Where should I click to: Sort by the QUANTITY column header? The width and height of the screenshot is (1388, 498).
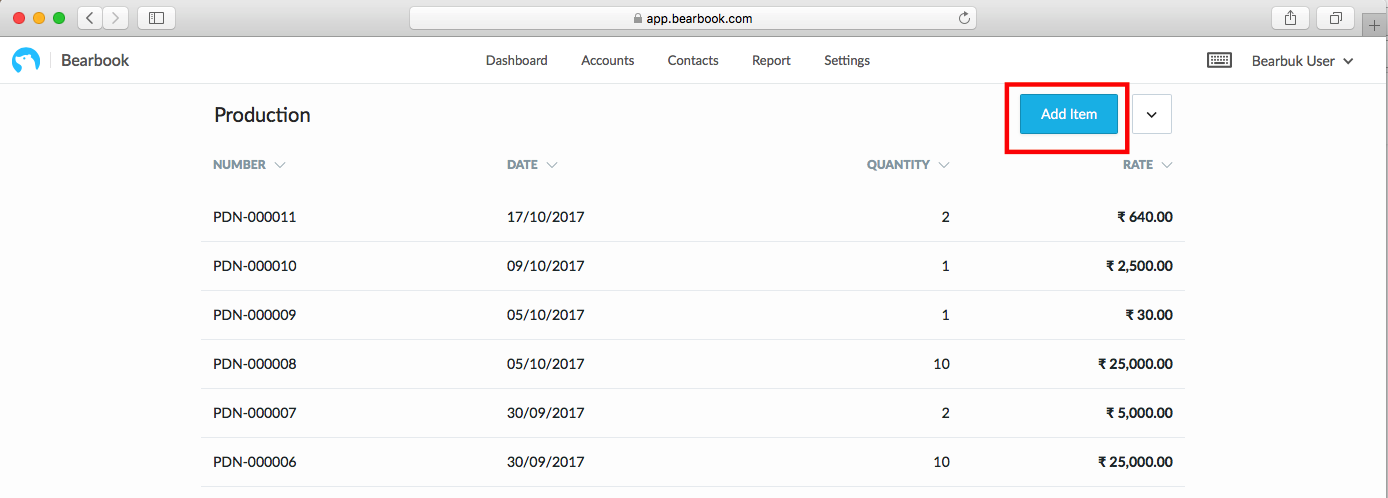point(908,165)
